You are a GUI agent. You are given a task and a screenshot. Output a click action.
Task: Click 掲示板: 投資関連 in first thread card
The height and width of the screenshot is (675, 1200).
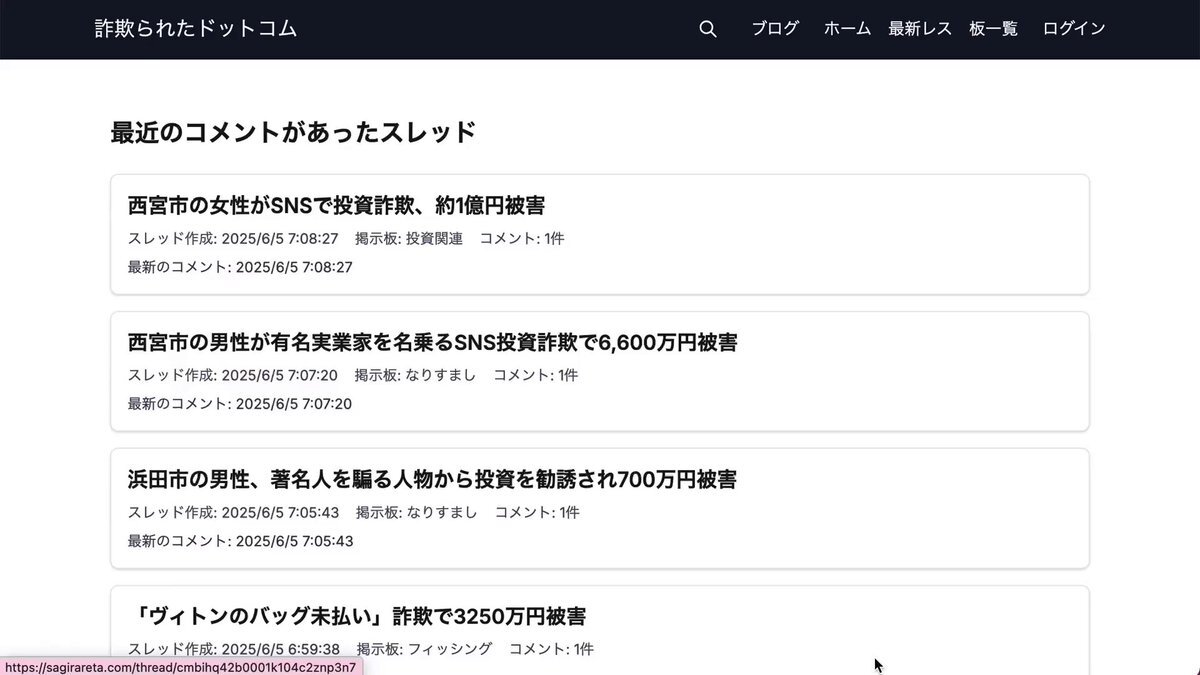click(409, 239)
